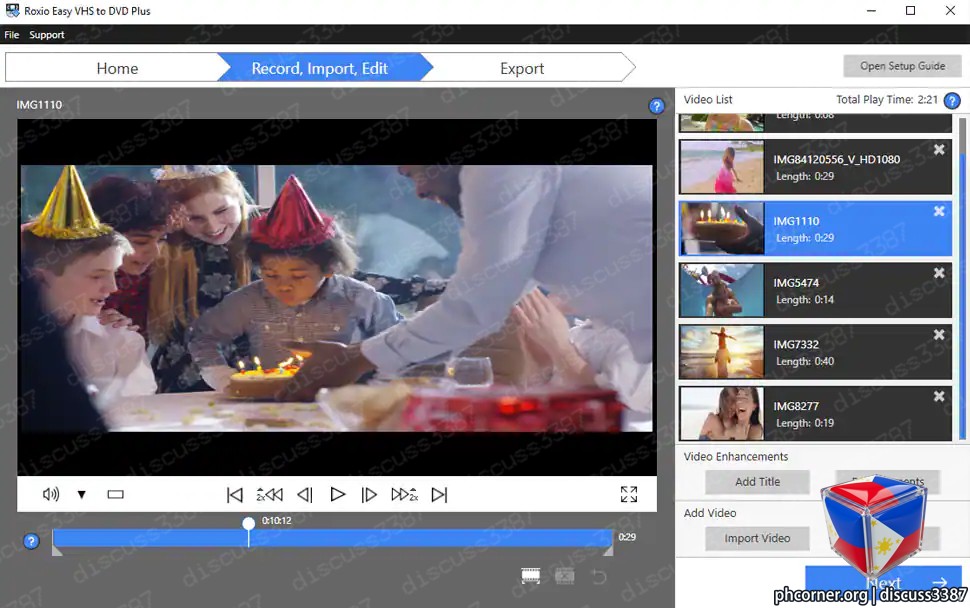Step forward one frame
Image resolution: width=970 pixels, height=608 pixels.
point(369,494)
